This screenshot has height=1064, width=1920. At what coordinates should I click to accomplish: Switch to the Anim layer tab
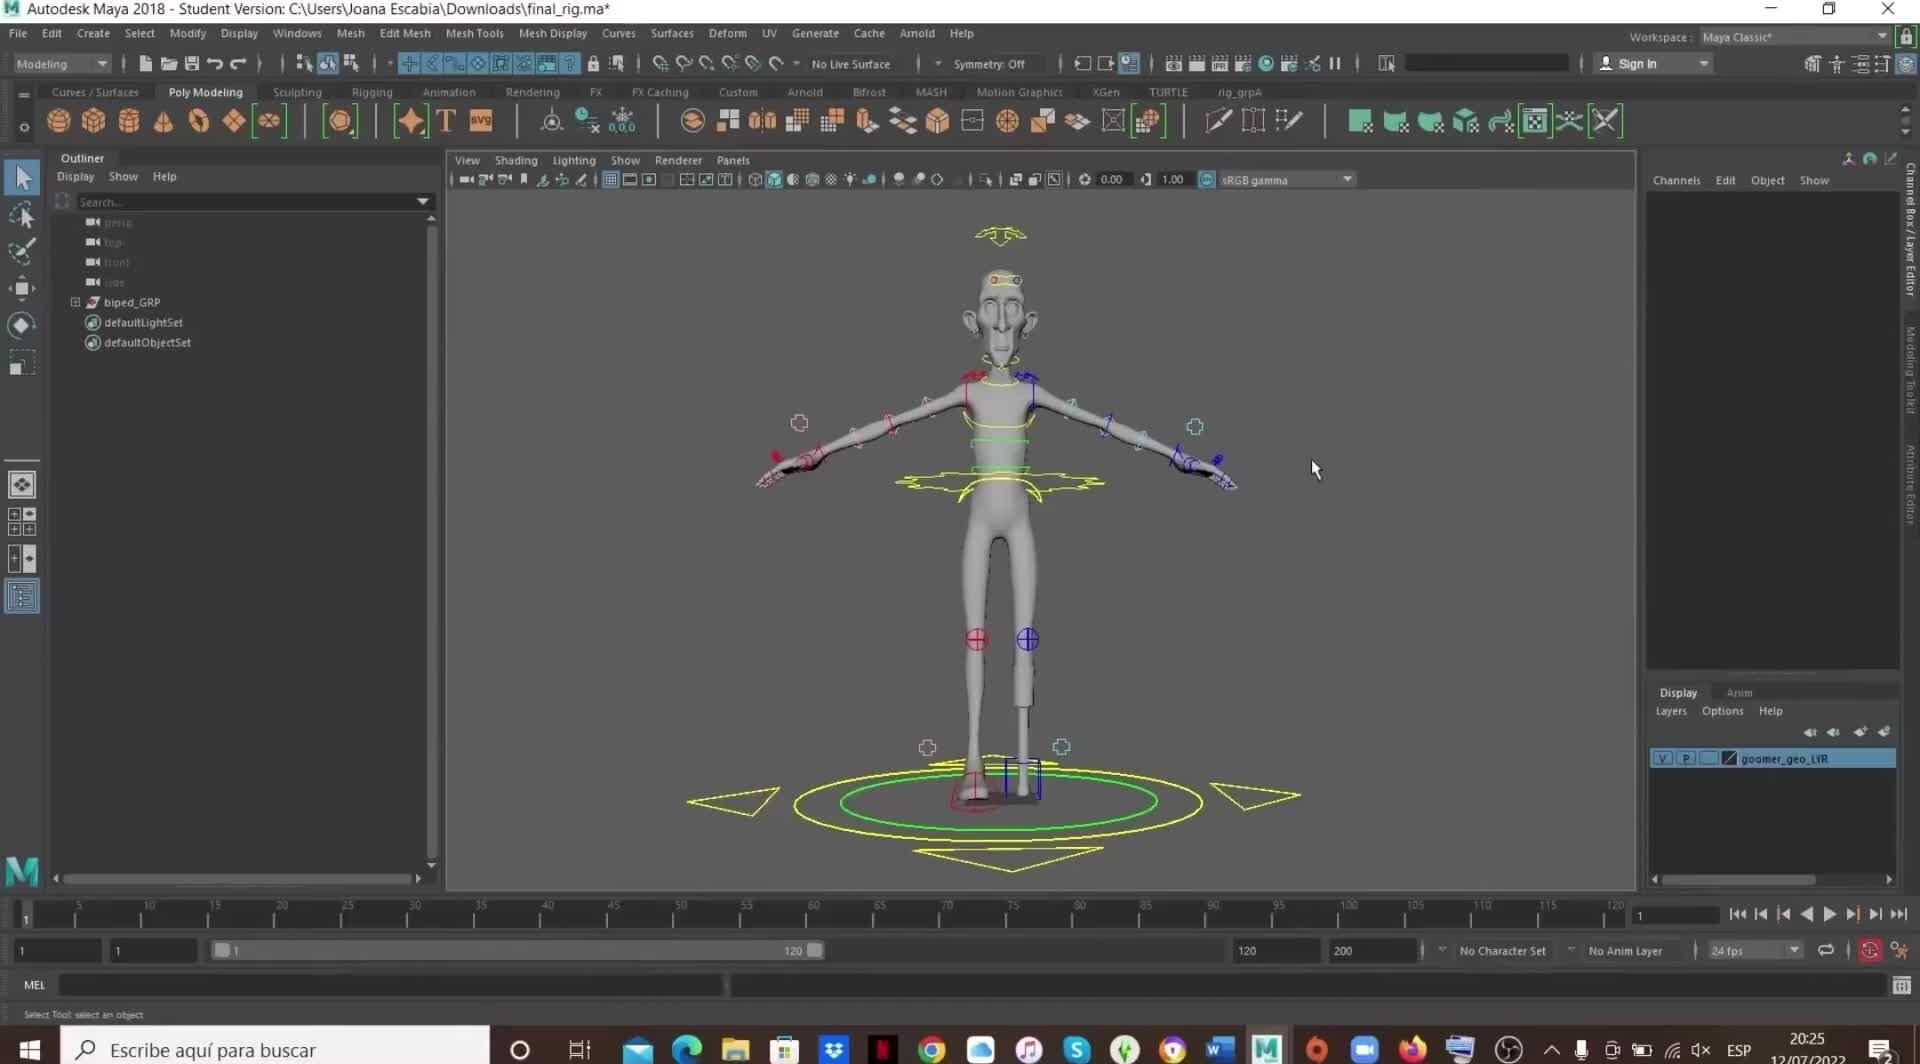click(x=1739, y=692)
